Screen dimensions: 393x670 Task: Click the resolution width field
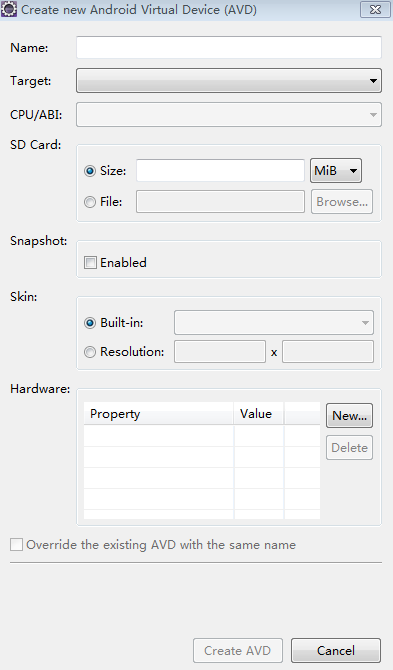click(220, 352)
